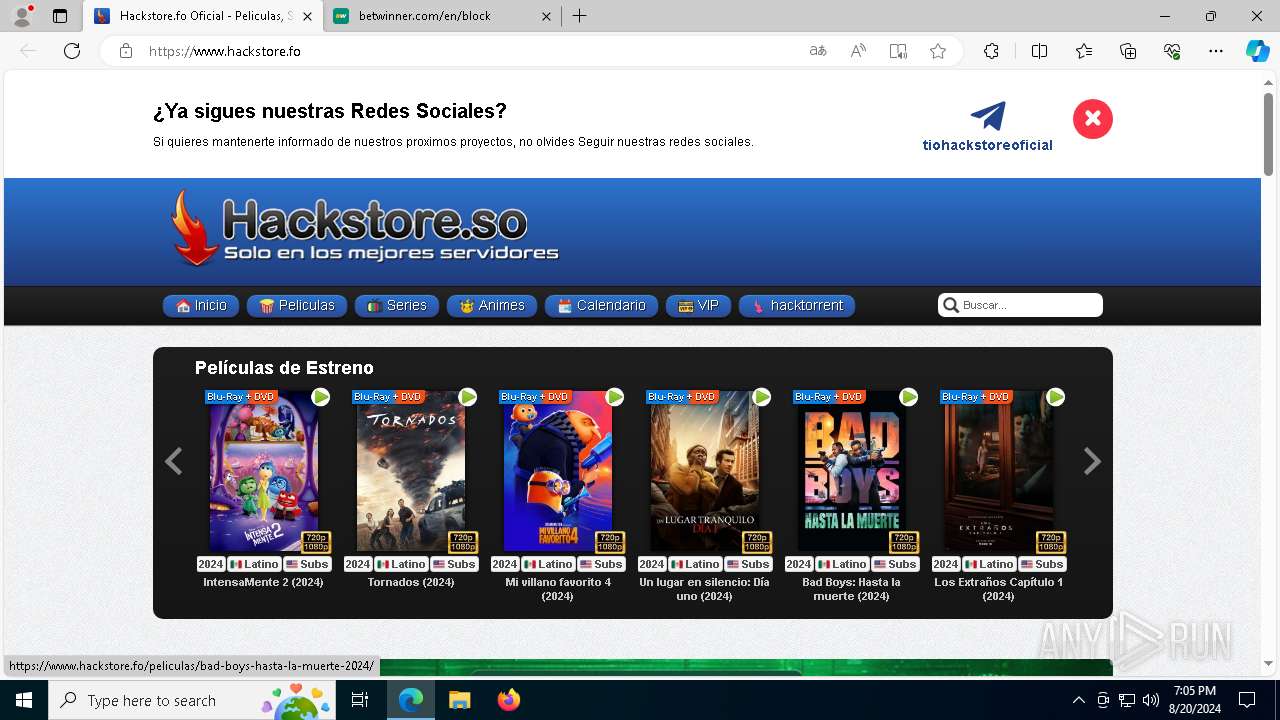
Task: Go to Inicio menu item
Action: pyautogui.click(x=201, y=306)
